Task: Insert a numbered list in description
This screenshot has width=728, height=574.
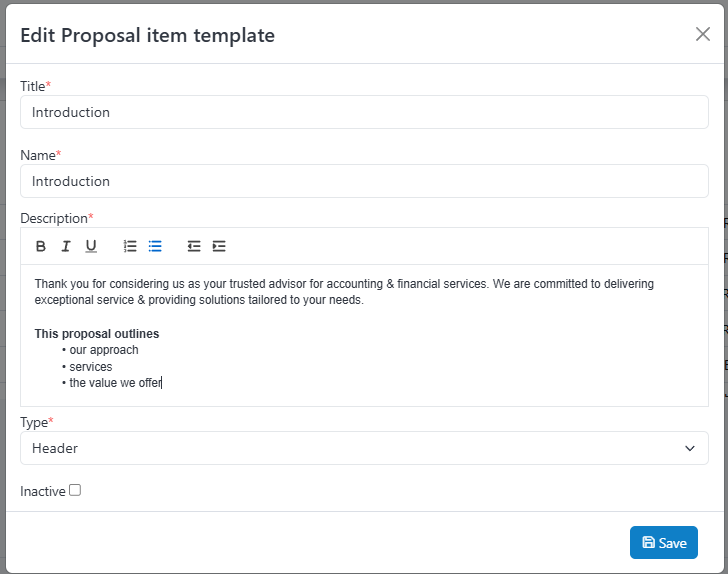Action: click(x=130, y=246)
